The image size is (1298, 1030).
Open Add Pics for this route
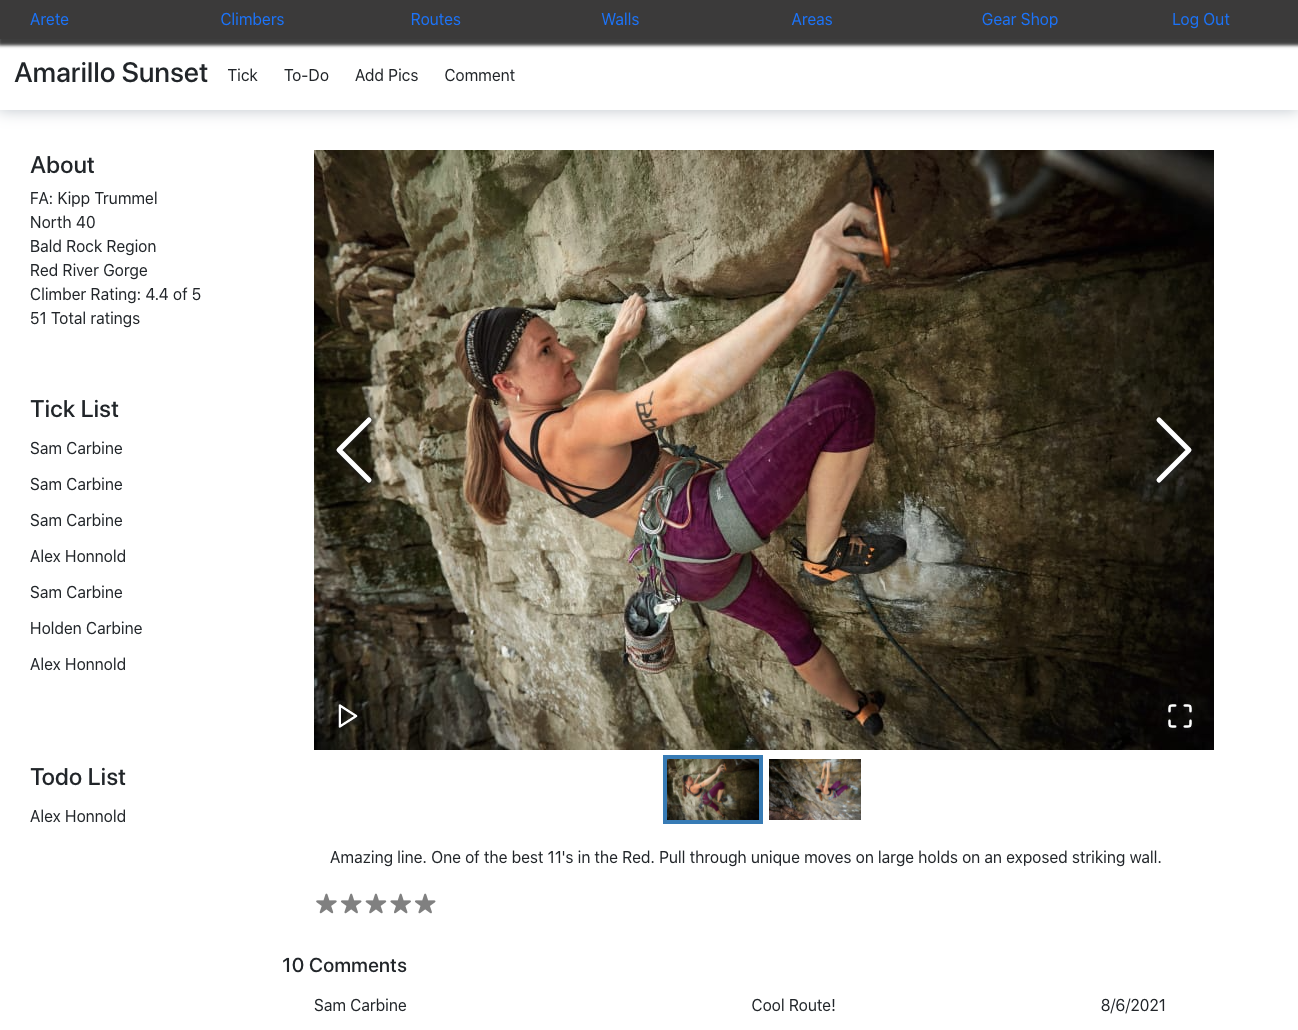tap(387, 75)
